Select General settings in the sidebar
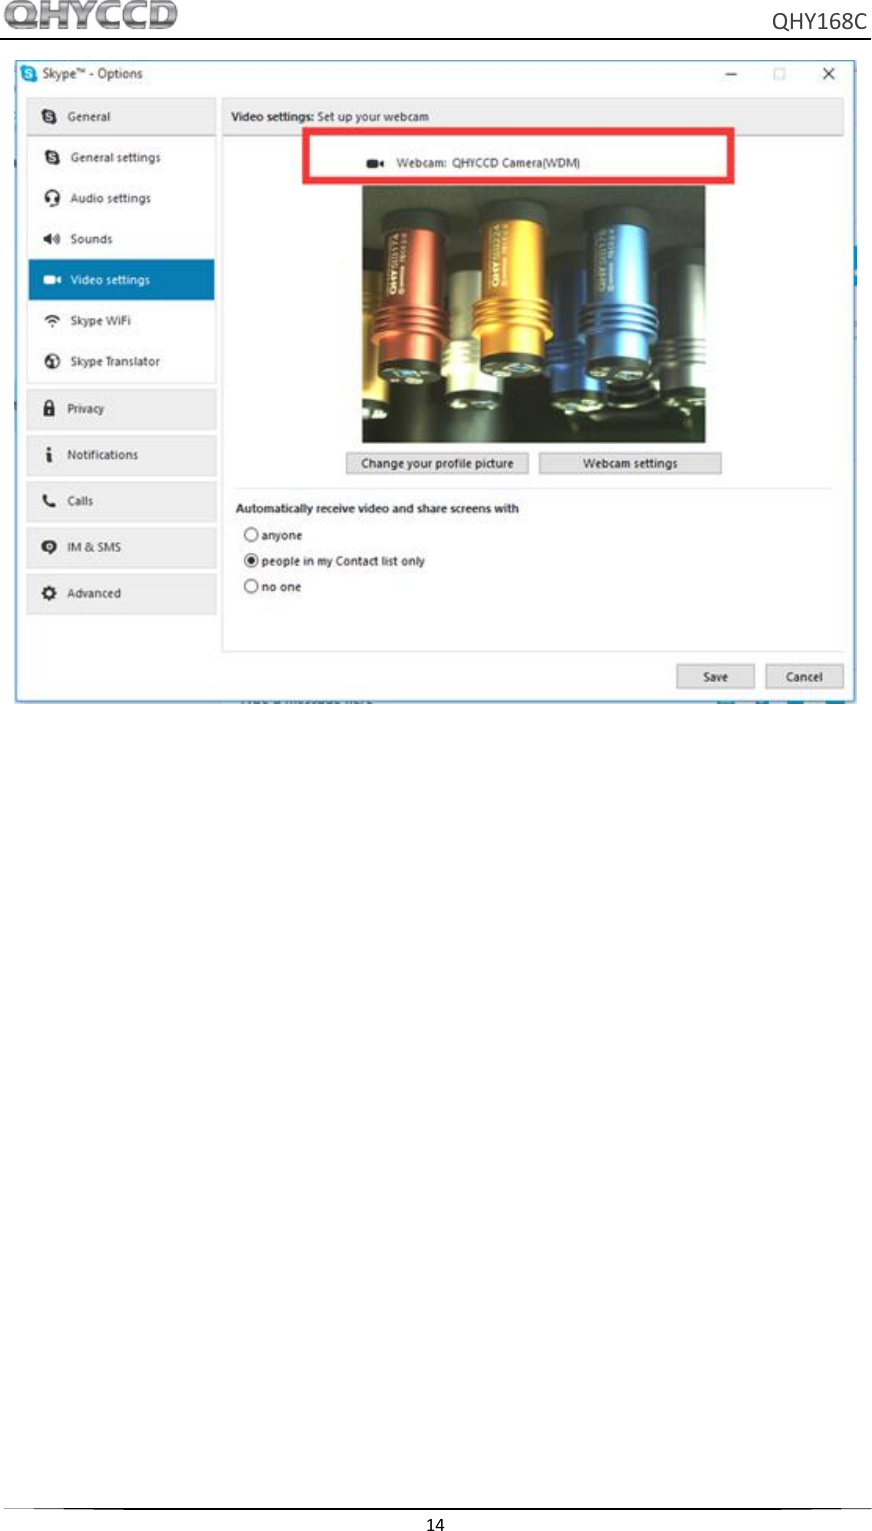The height and width of the screenshot is (1531, 872). [121, 158]
